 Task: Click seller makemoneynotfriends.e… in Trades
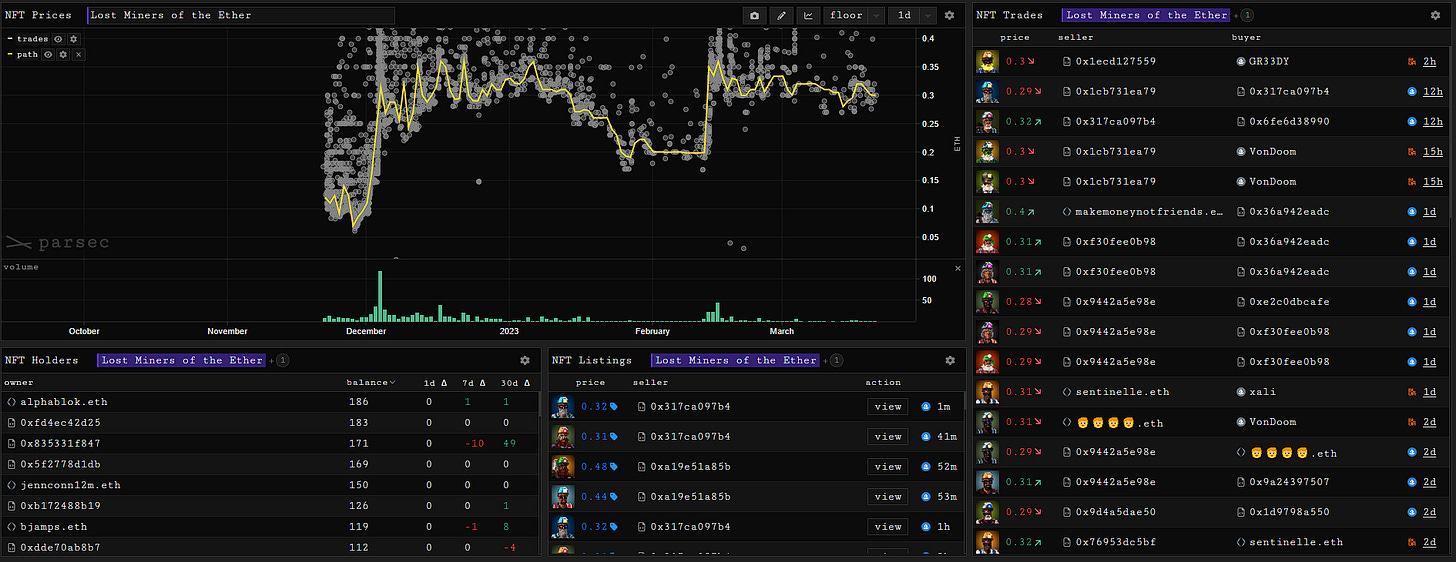click(x=1150, y=211)
